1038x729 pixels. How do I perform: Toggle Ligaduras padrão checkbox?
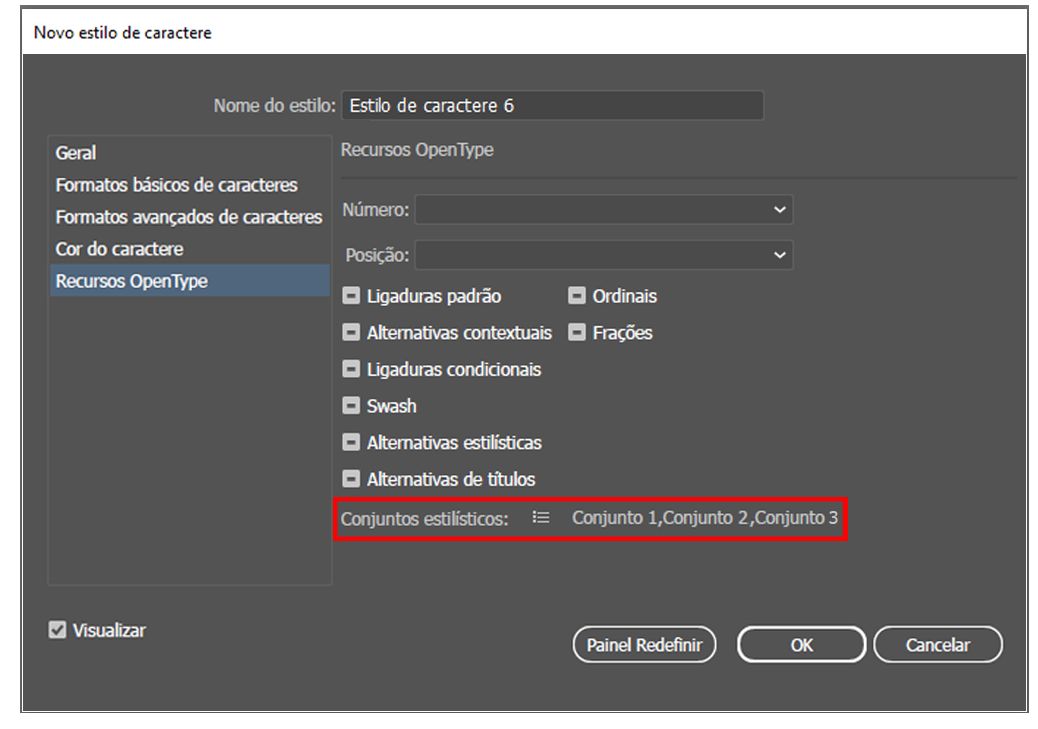click(351, 296)
